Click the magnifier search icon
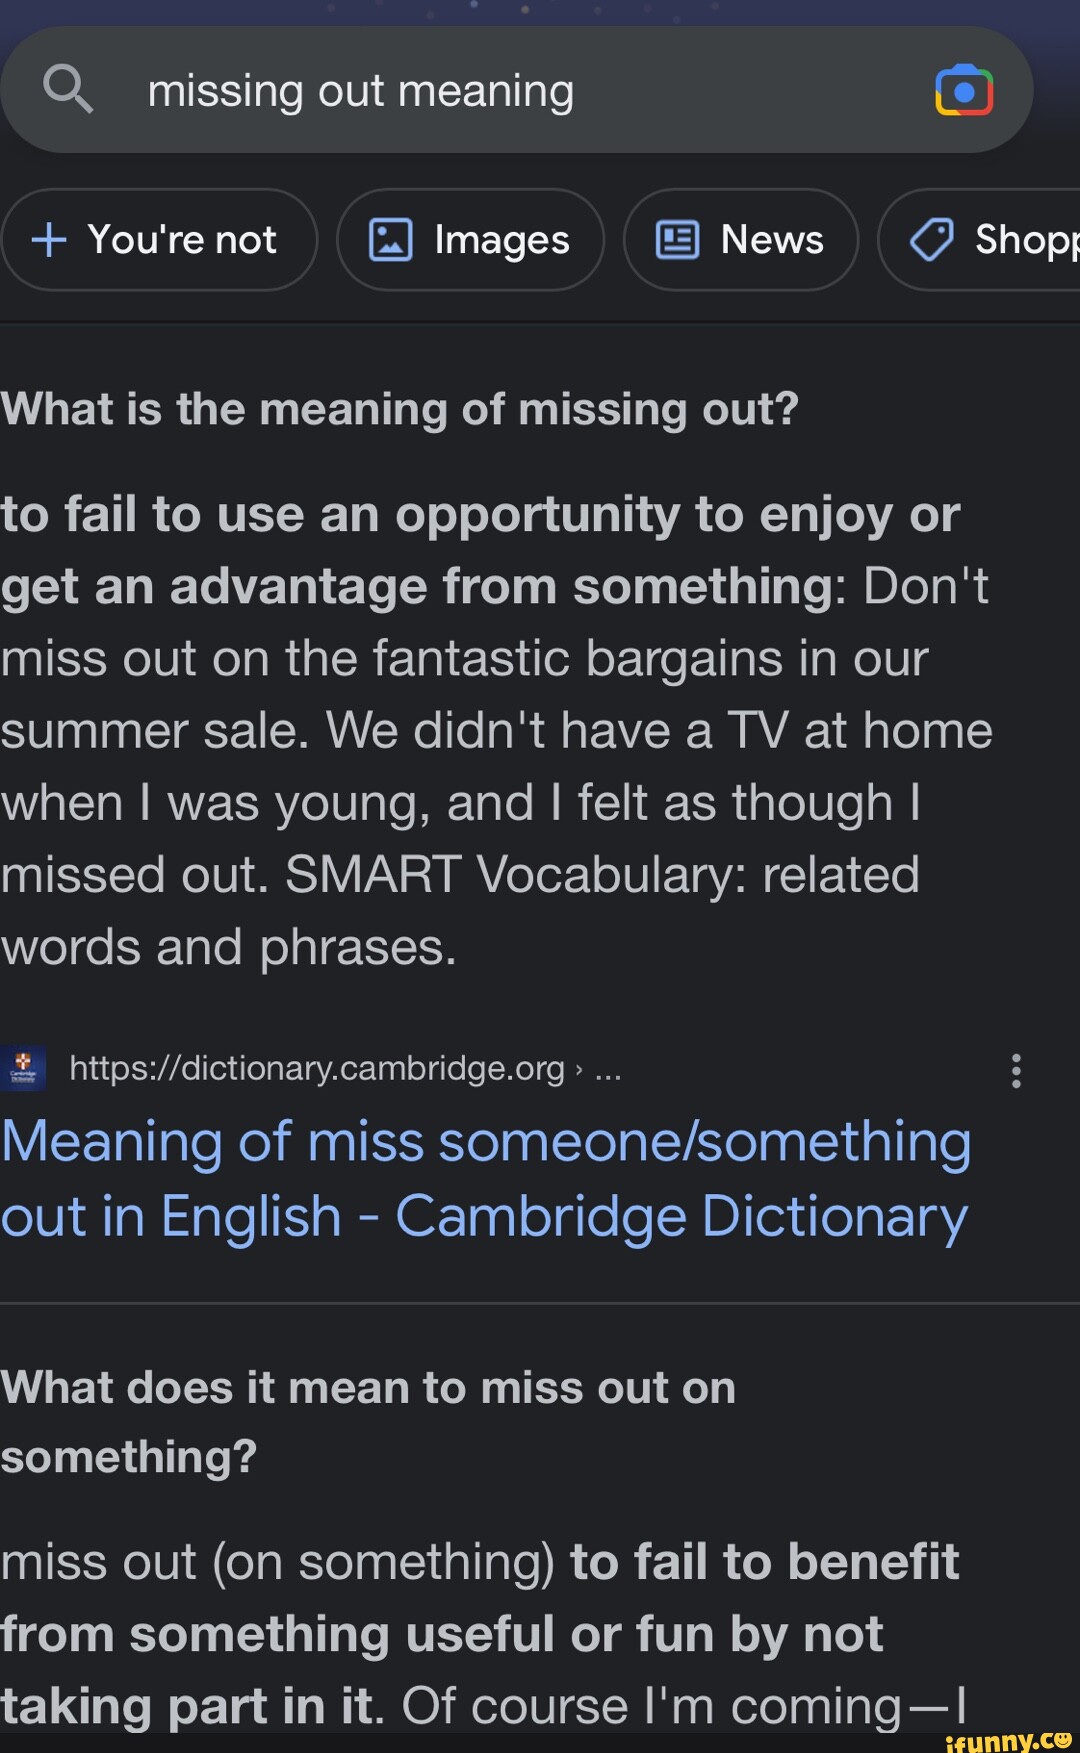Screen dimensions: 1080x1753 pyautogui.click(x=68, y=89)
